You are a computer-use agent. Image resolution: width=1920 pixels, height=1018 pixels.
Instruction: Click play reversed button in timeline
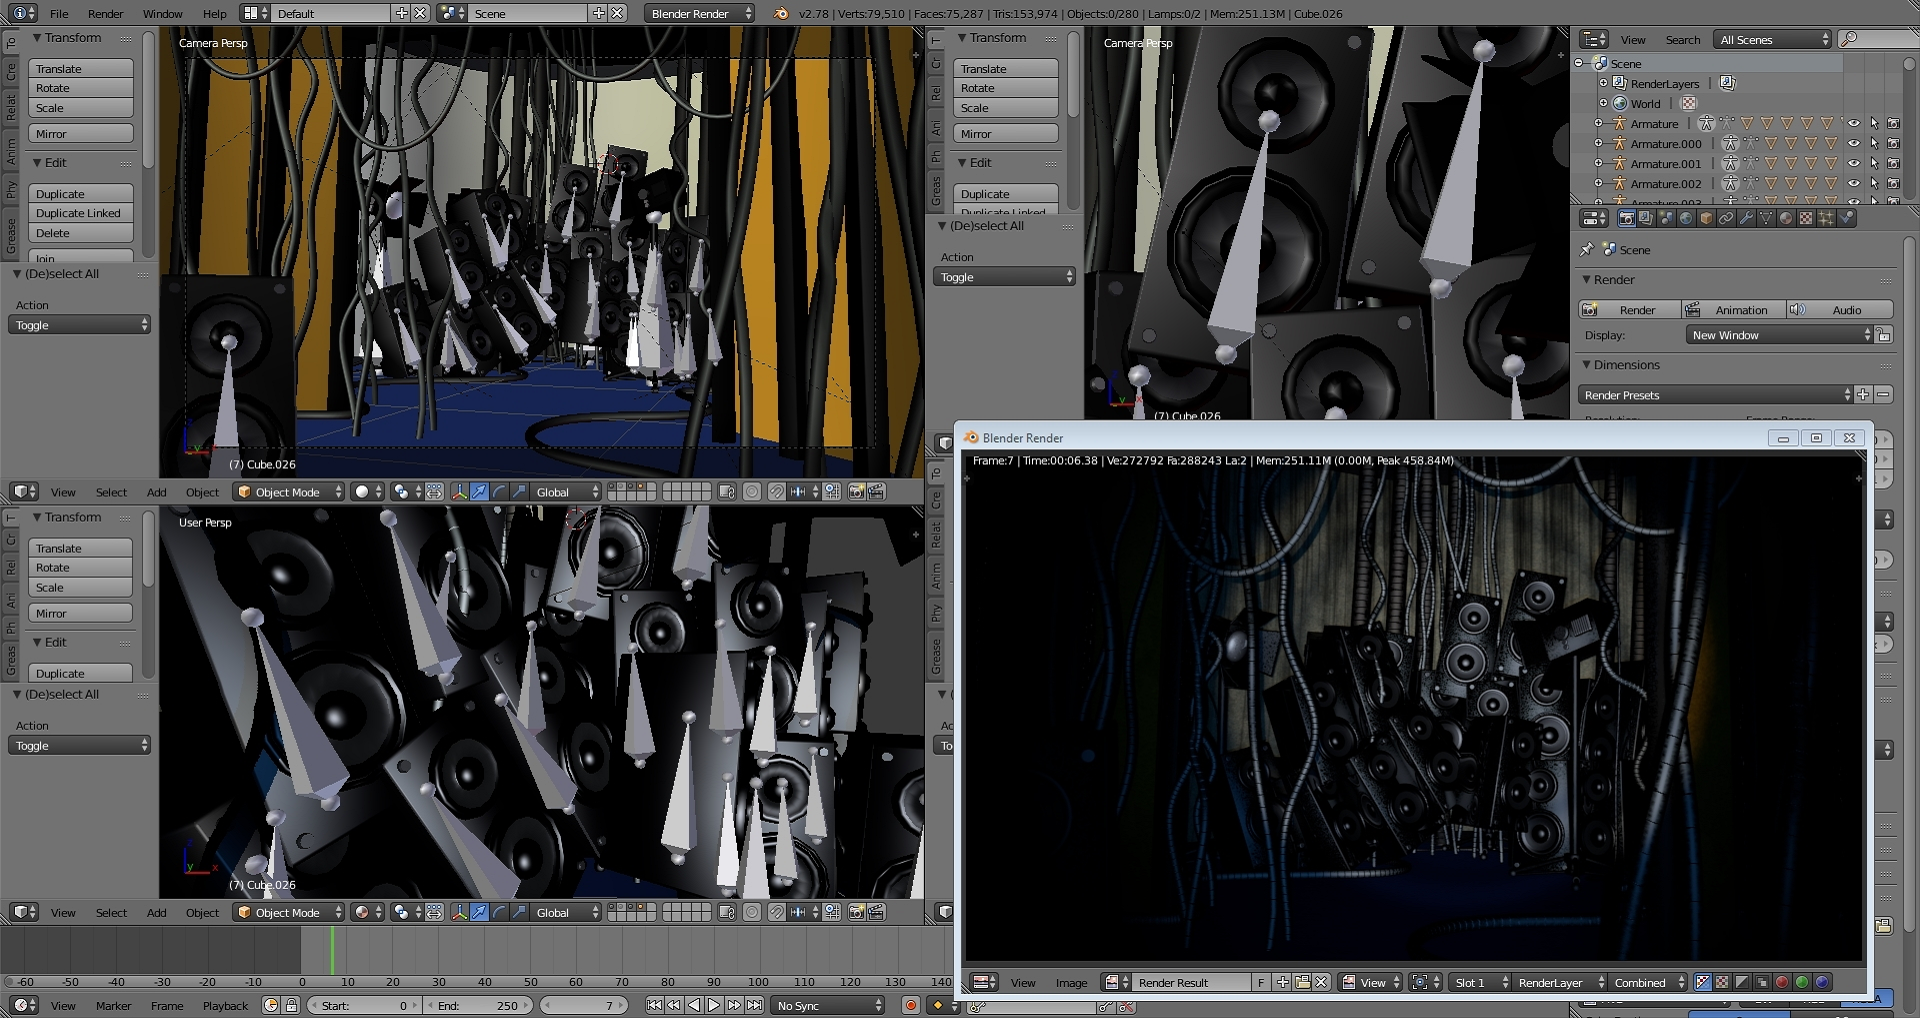tap(694, 1005)
